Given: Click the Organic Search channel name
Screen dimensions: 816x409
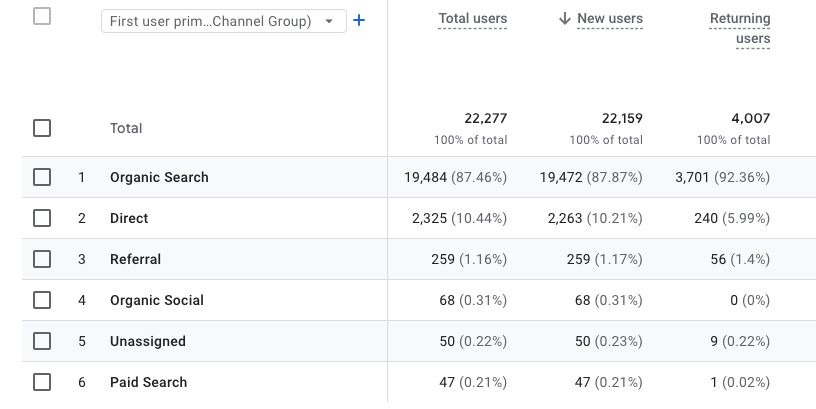Looking at the screenshot, I should tap(159, 177).
